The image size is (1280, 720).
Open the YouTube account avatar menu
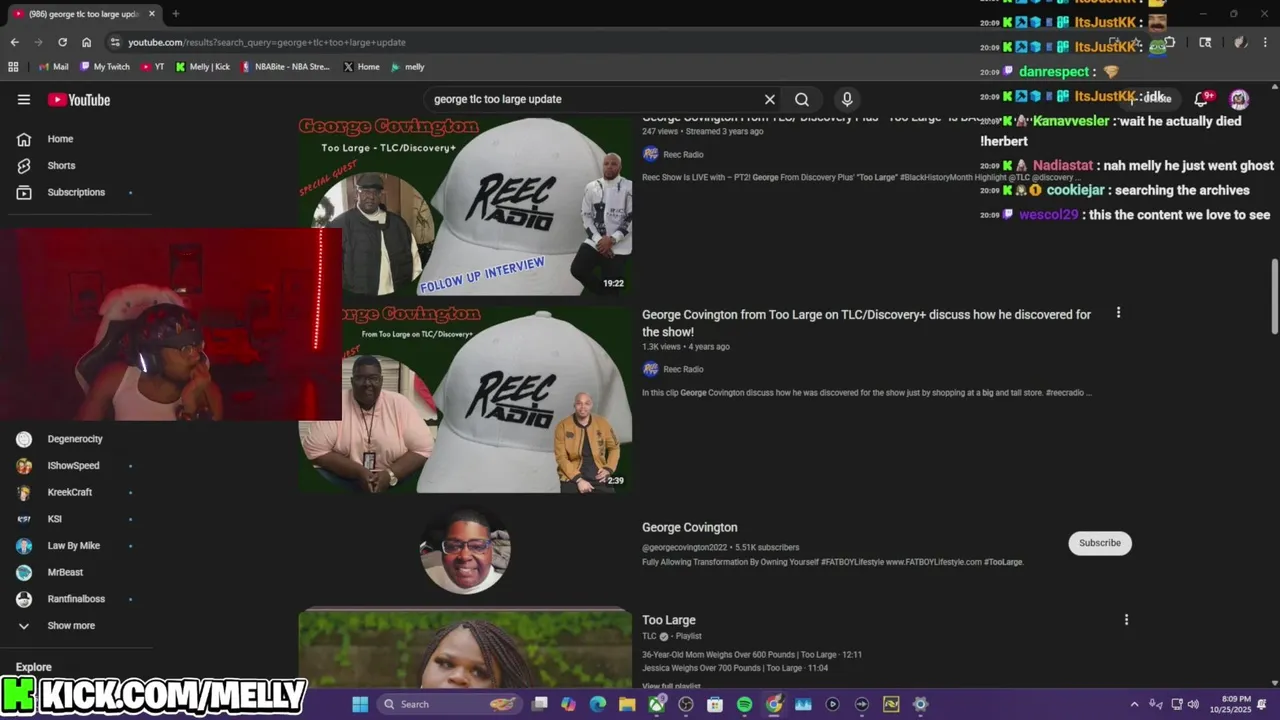tap(1240, 99)
